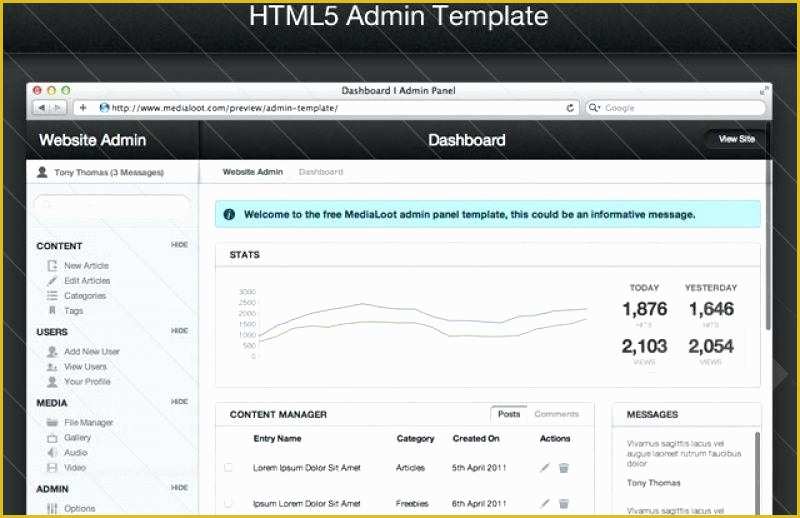Go forward with the browser forward arrow
The width and height of the screenshot is (800, 518).
click(58, 108)
